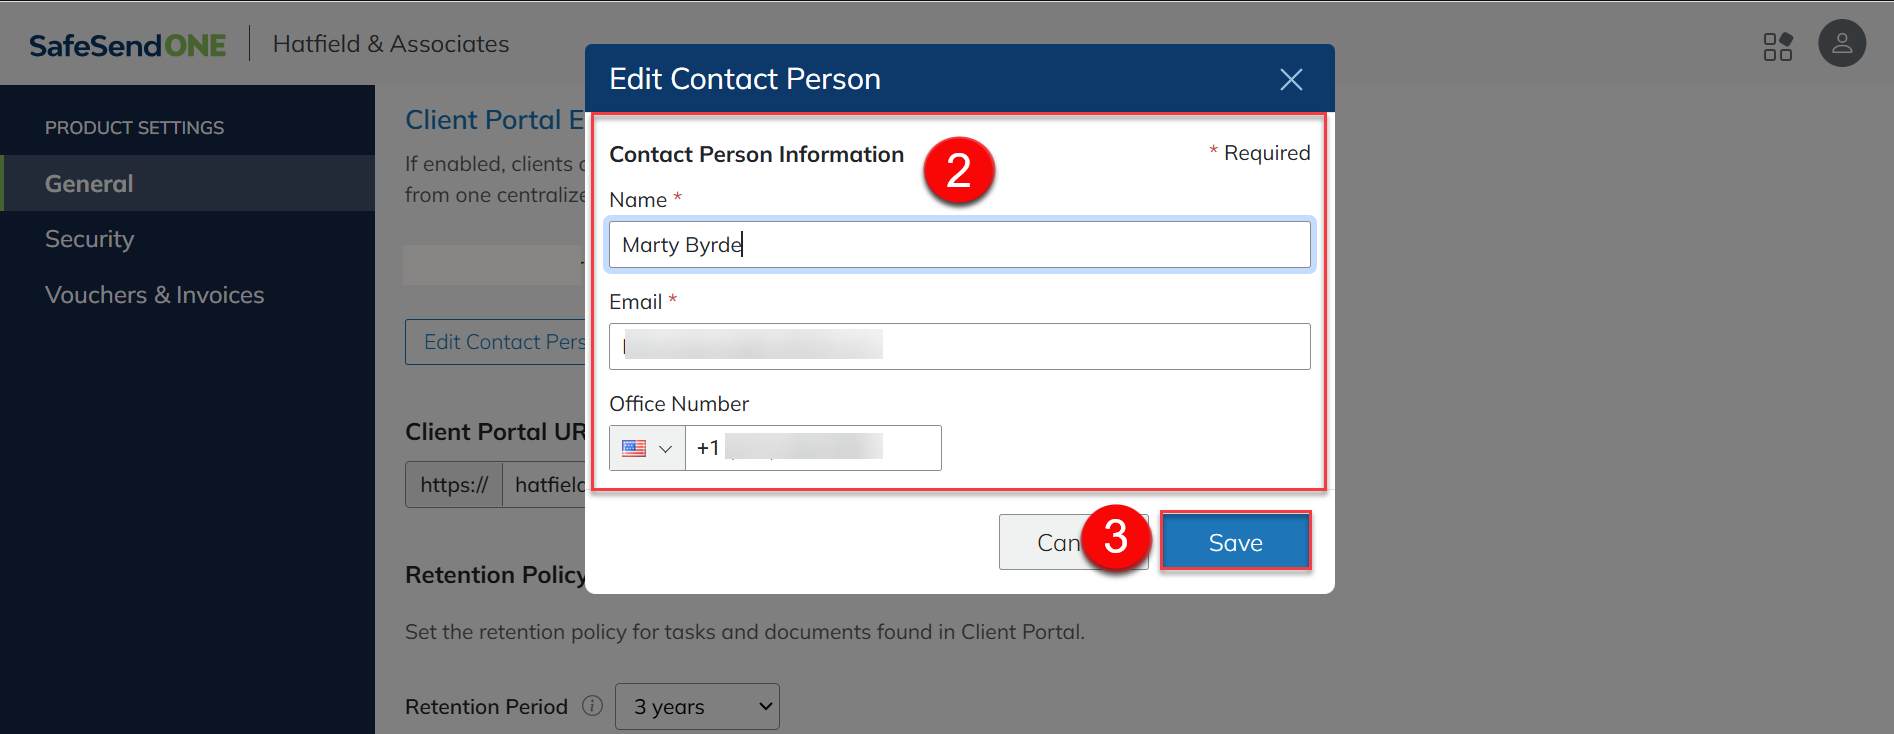The height and width of the screenshot is (734, 1894).
Task: Click the Office Number phone field
Action: tap(812, 448)
